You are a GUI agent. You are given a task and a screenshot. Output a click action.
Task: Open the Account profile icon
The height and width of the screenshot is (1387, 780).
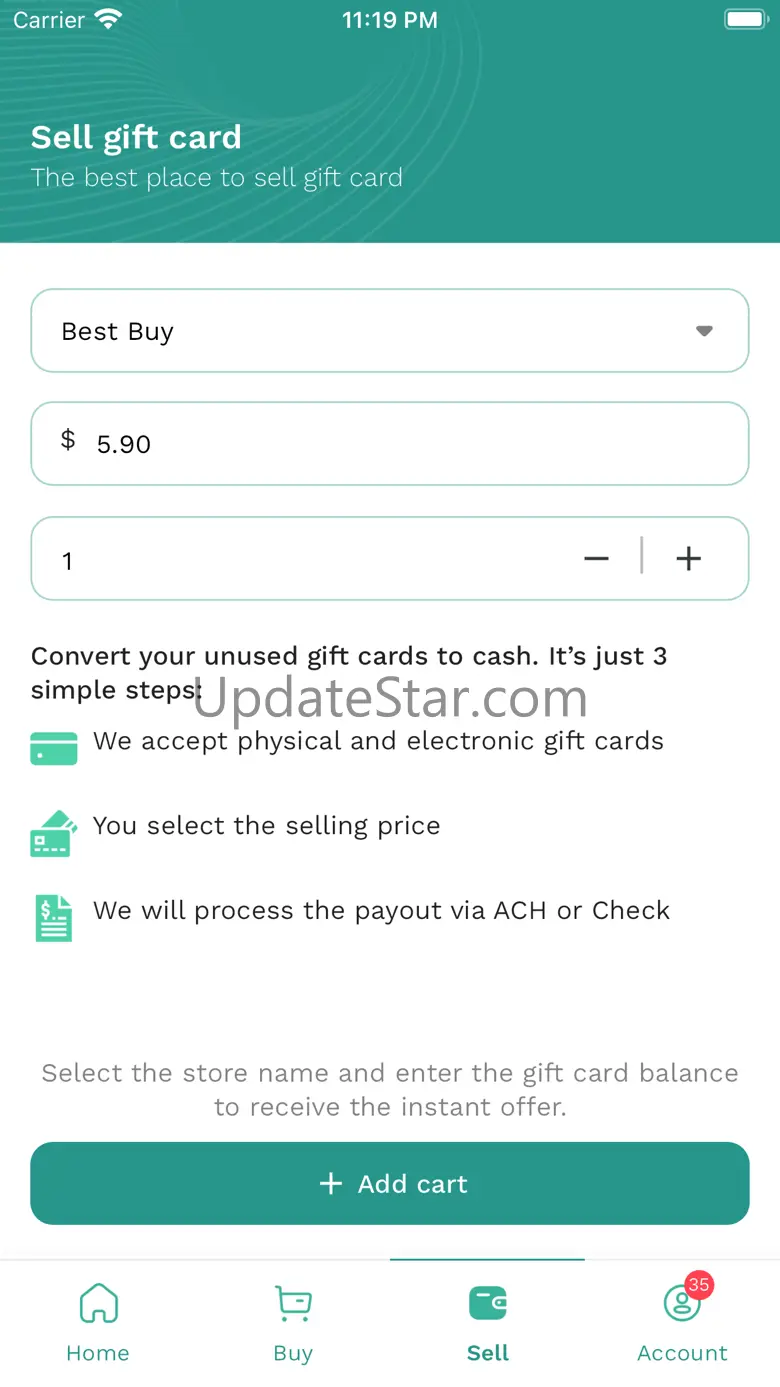(x=682, y=1304)
